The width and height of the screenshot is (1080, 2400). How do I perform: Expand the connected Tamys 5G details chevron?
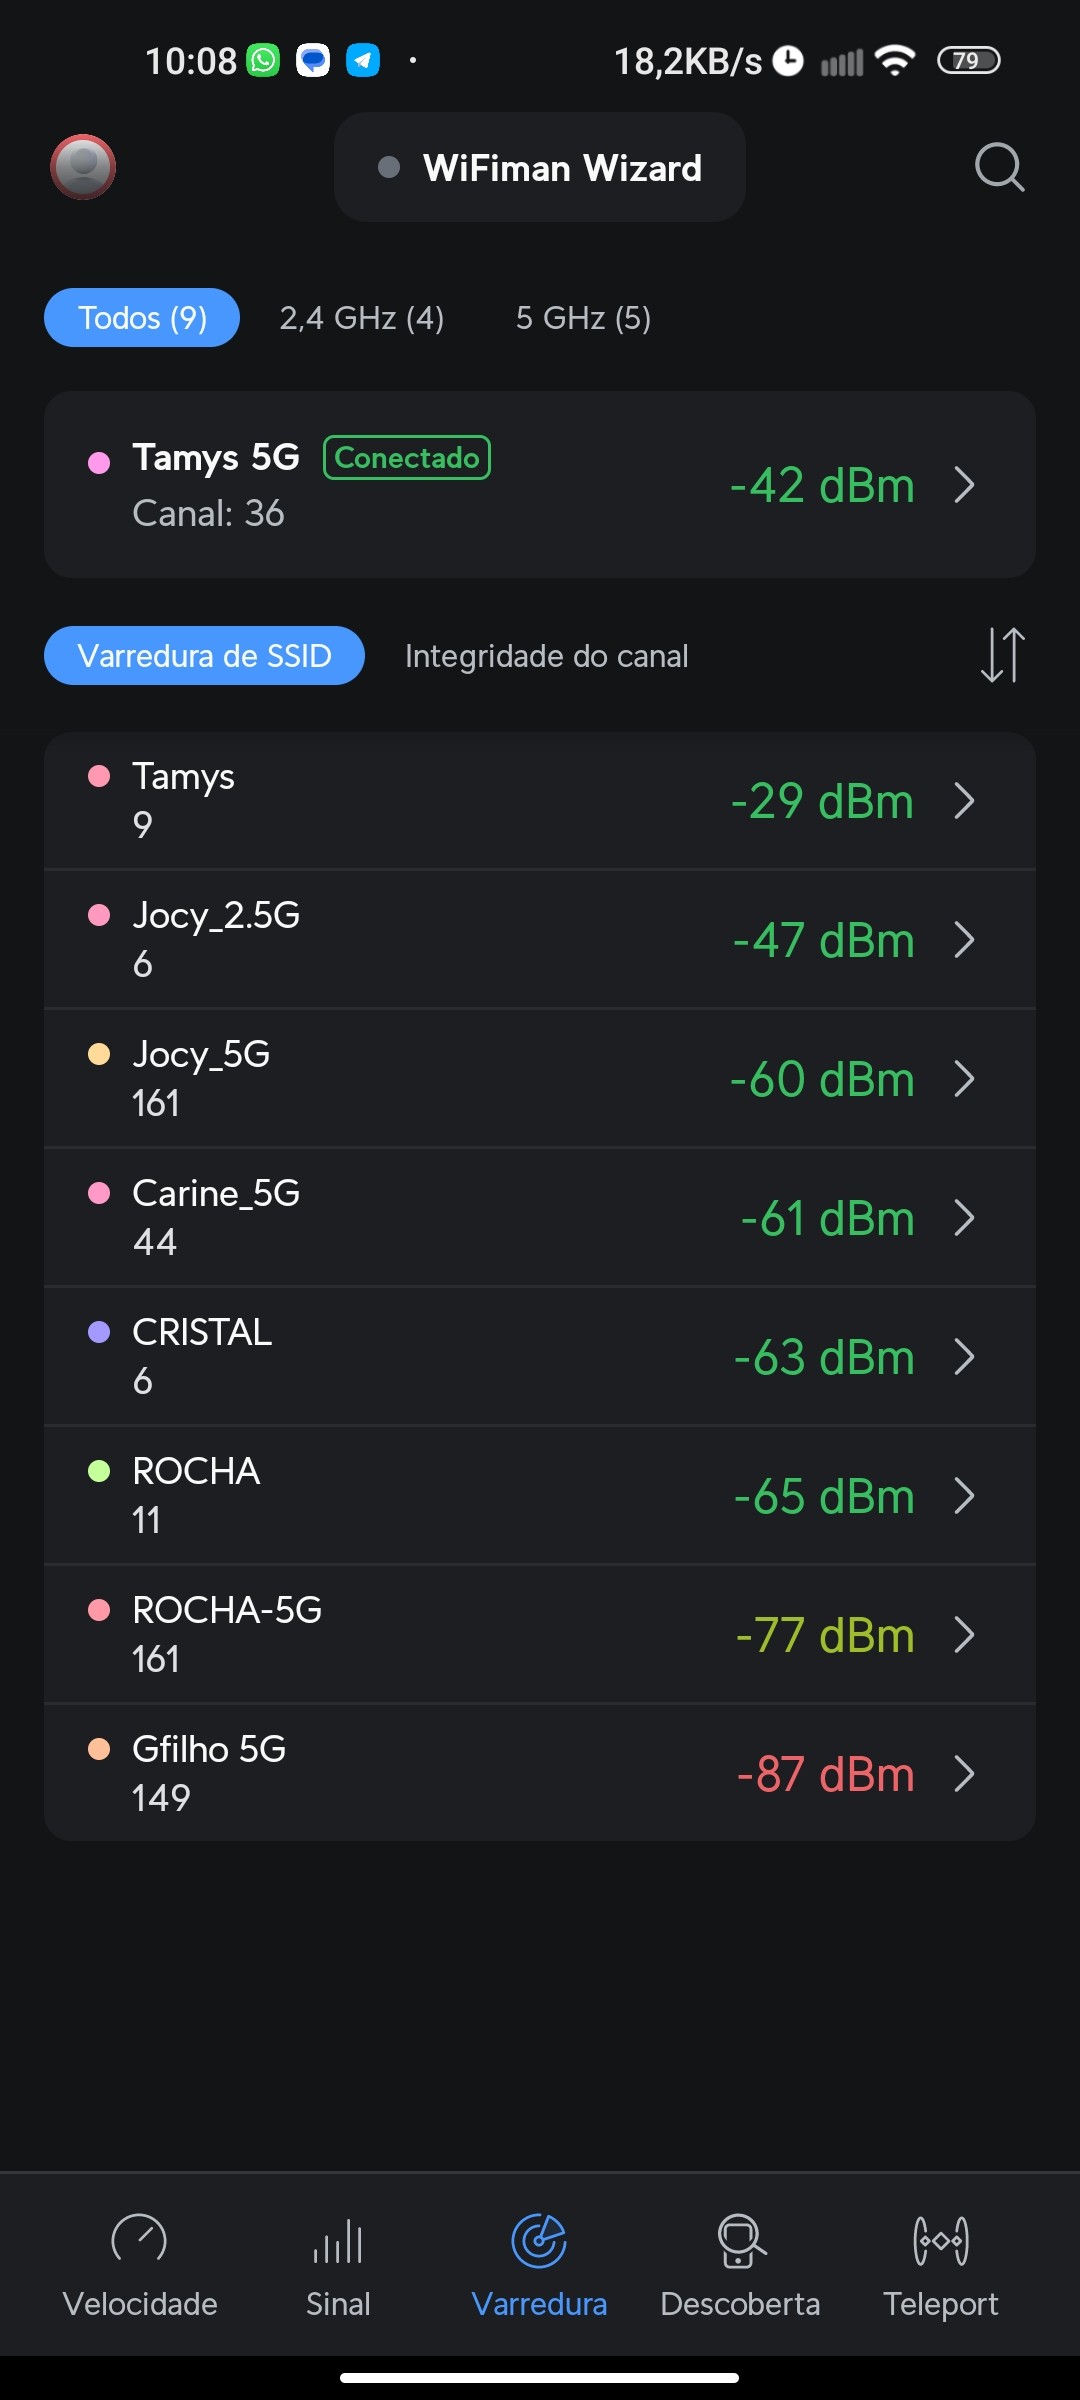tap(964, 485)
